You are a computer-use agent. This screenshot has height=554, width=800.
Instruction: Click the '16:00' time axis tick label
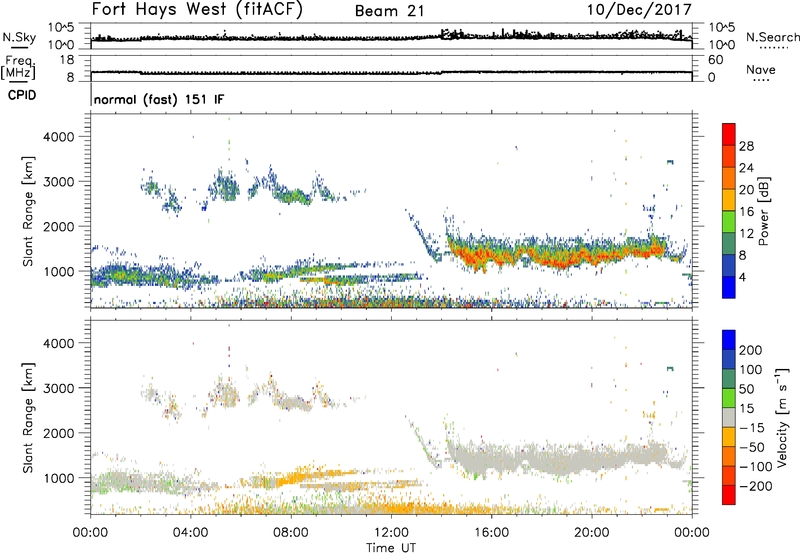(x=491, y=533)
